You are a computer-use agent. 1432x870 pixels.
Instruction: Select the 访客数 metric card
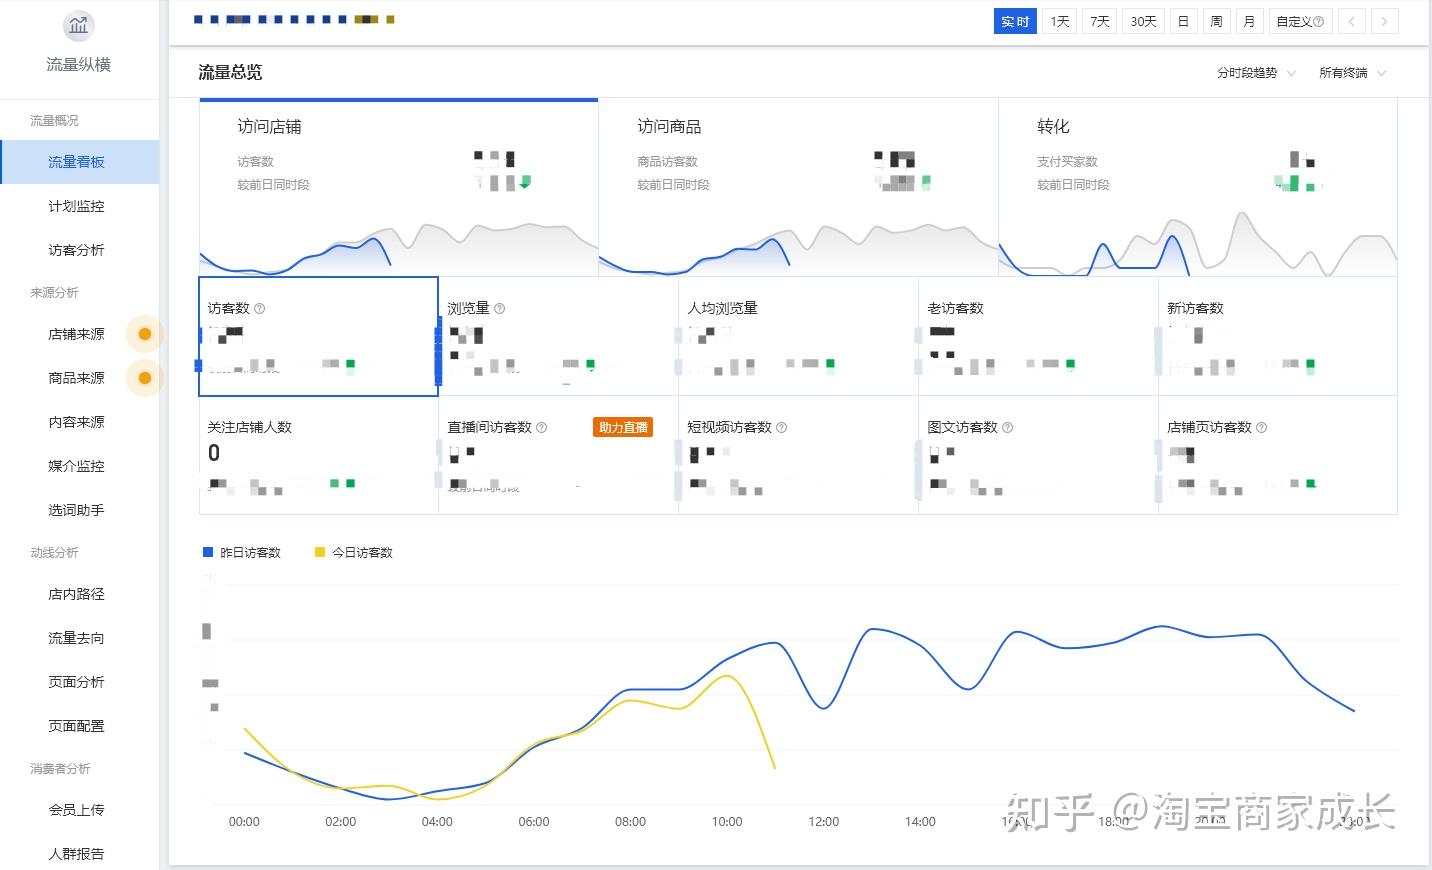[x=318, y=337]
